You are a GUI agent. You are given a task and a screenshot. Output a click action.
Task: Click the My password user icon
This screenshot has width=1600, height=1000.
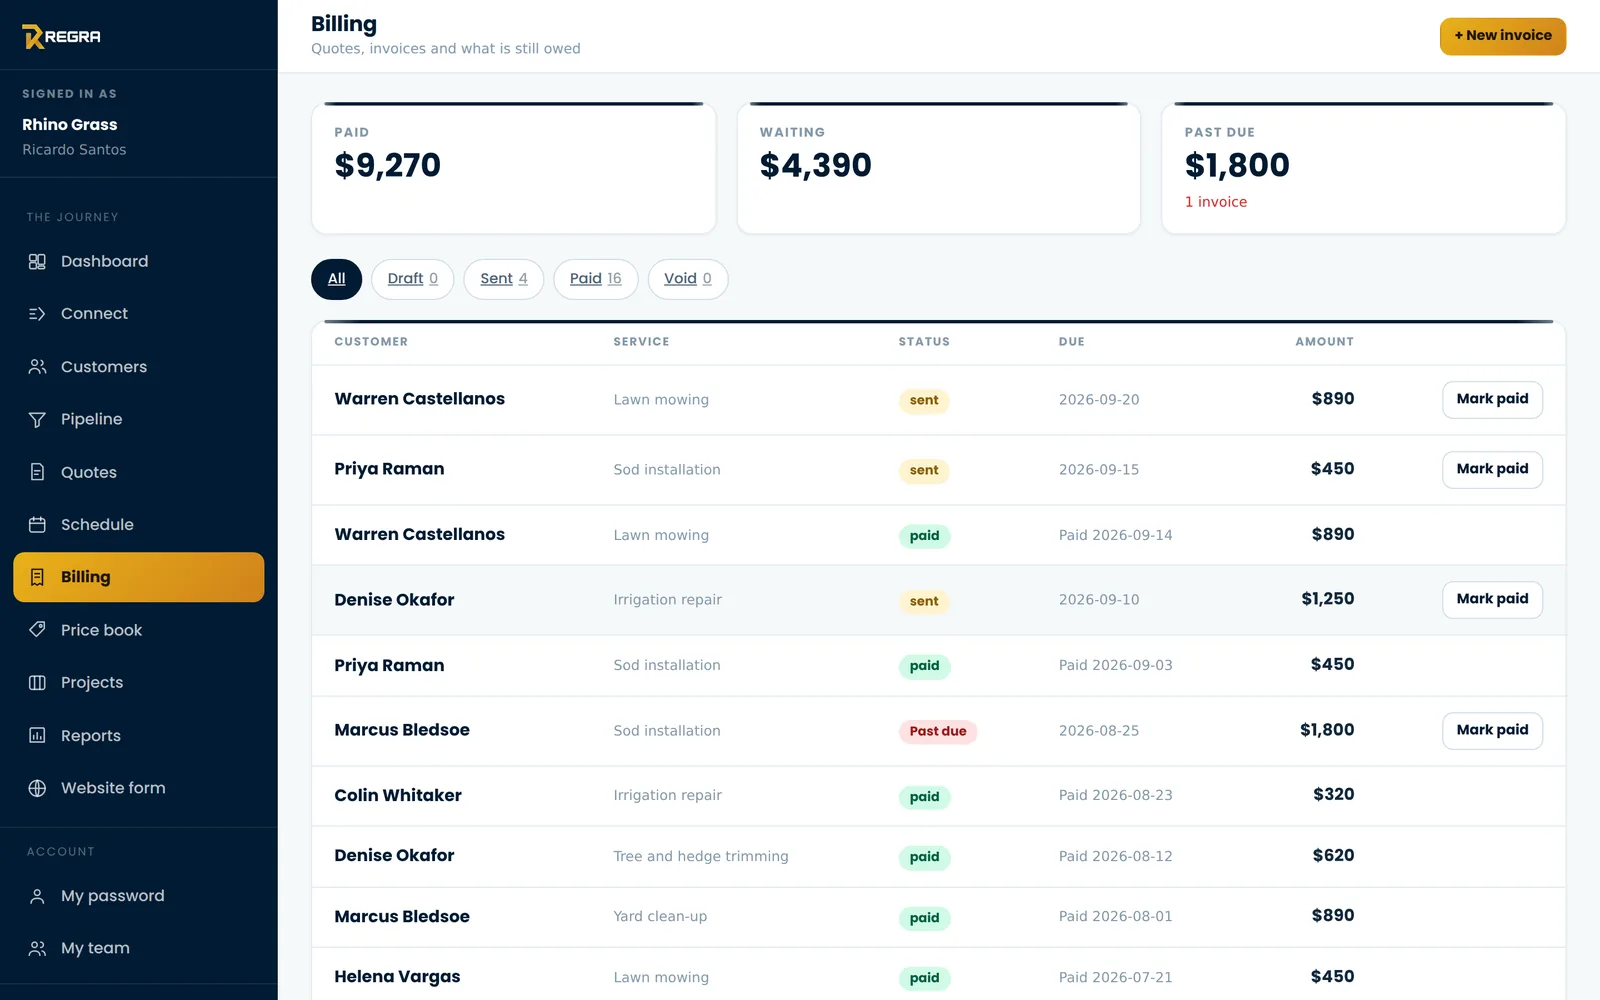pyautogui.click(x=37, y=896)
